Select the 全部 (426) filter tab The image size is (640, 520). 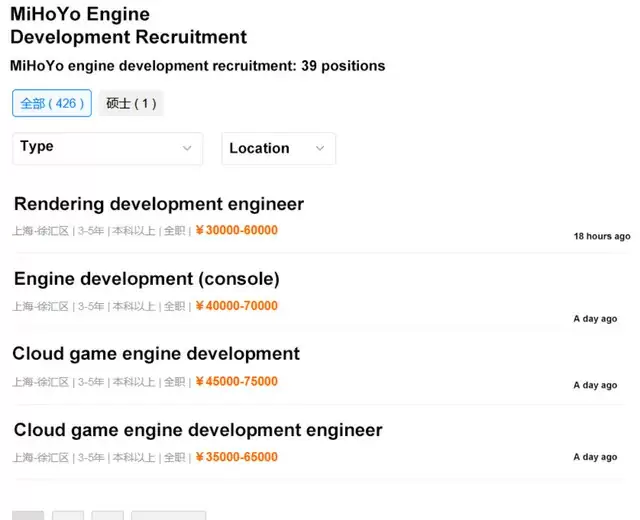coord(52,103)
